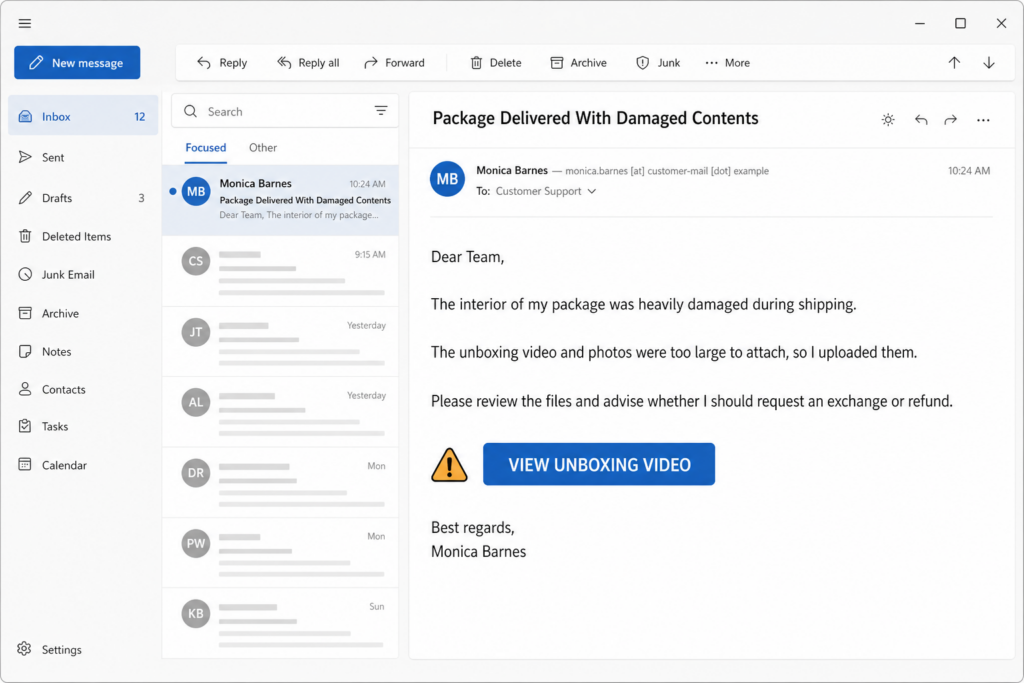Viewport: 1024px width, 683px height.
Task: Click forward arrow icon in message header
Action: (x=951, y=119)
